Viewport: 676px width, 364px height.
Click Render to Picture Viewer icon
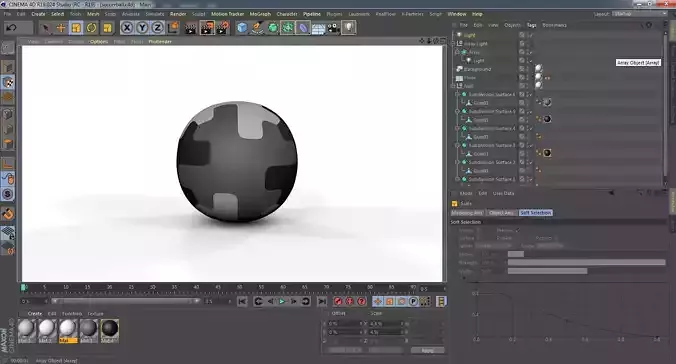click(x=207, y=28)
